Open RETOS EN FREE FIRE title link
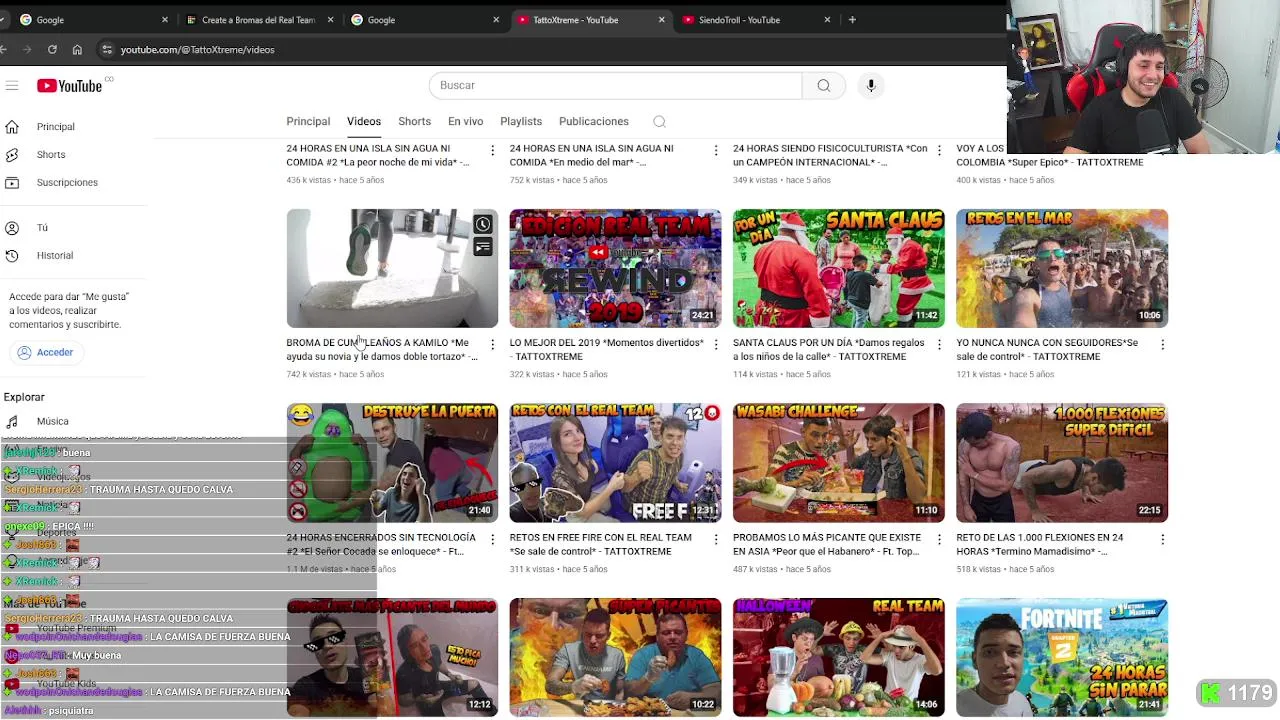 click(600, 544)
